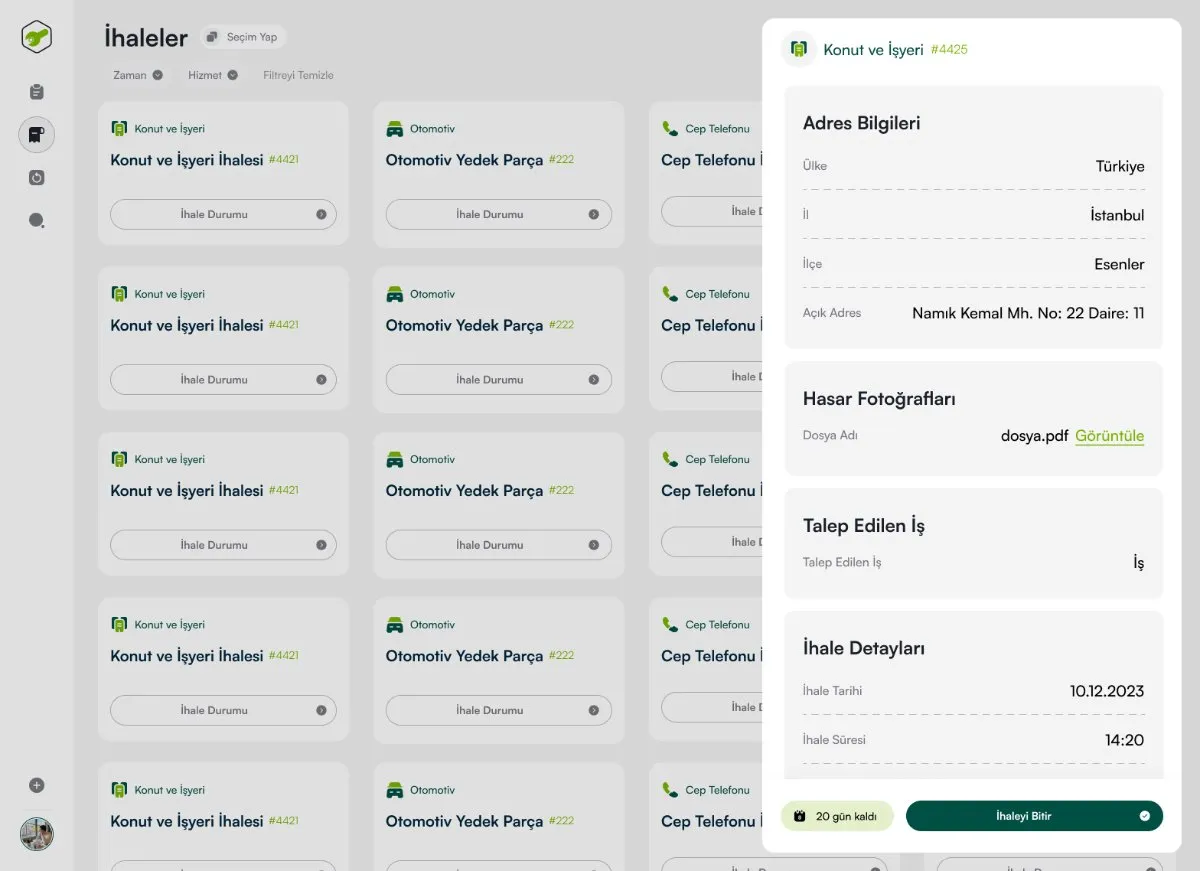Screen dimensions: 1200x871
Task: Click the building icon beside #4425
Action: pyautogui.click(x=799, y=49)
